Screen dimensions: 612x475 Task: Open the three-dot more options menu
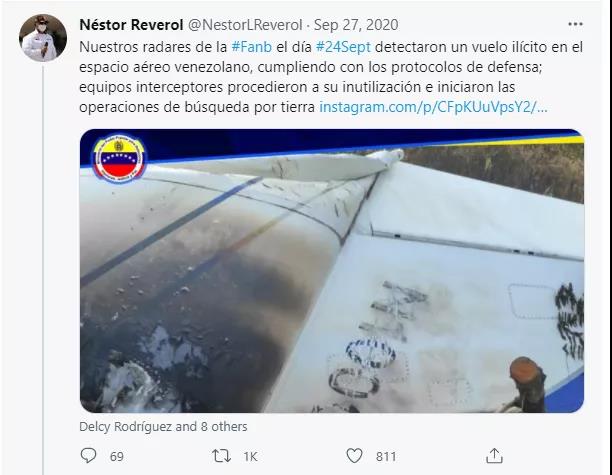coord(575,24)
